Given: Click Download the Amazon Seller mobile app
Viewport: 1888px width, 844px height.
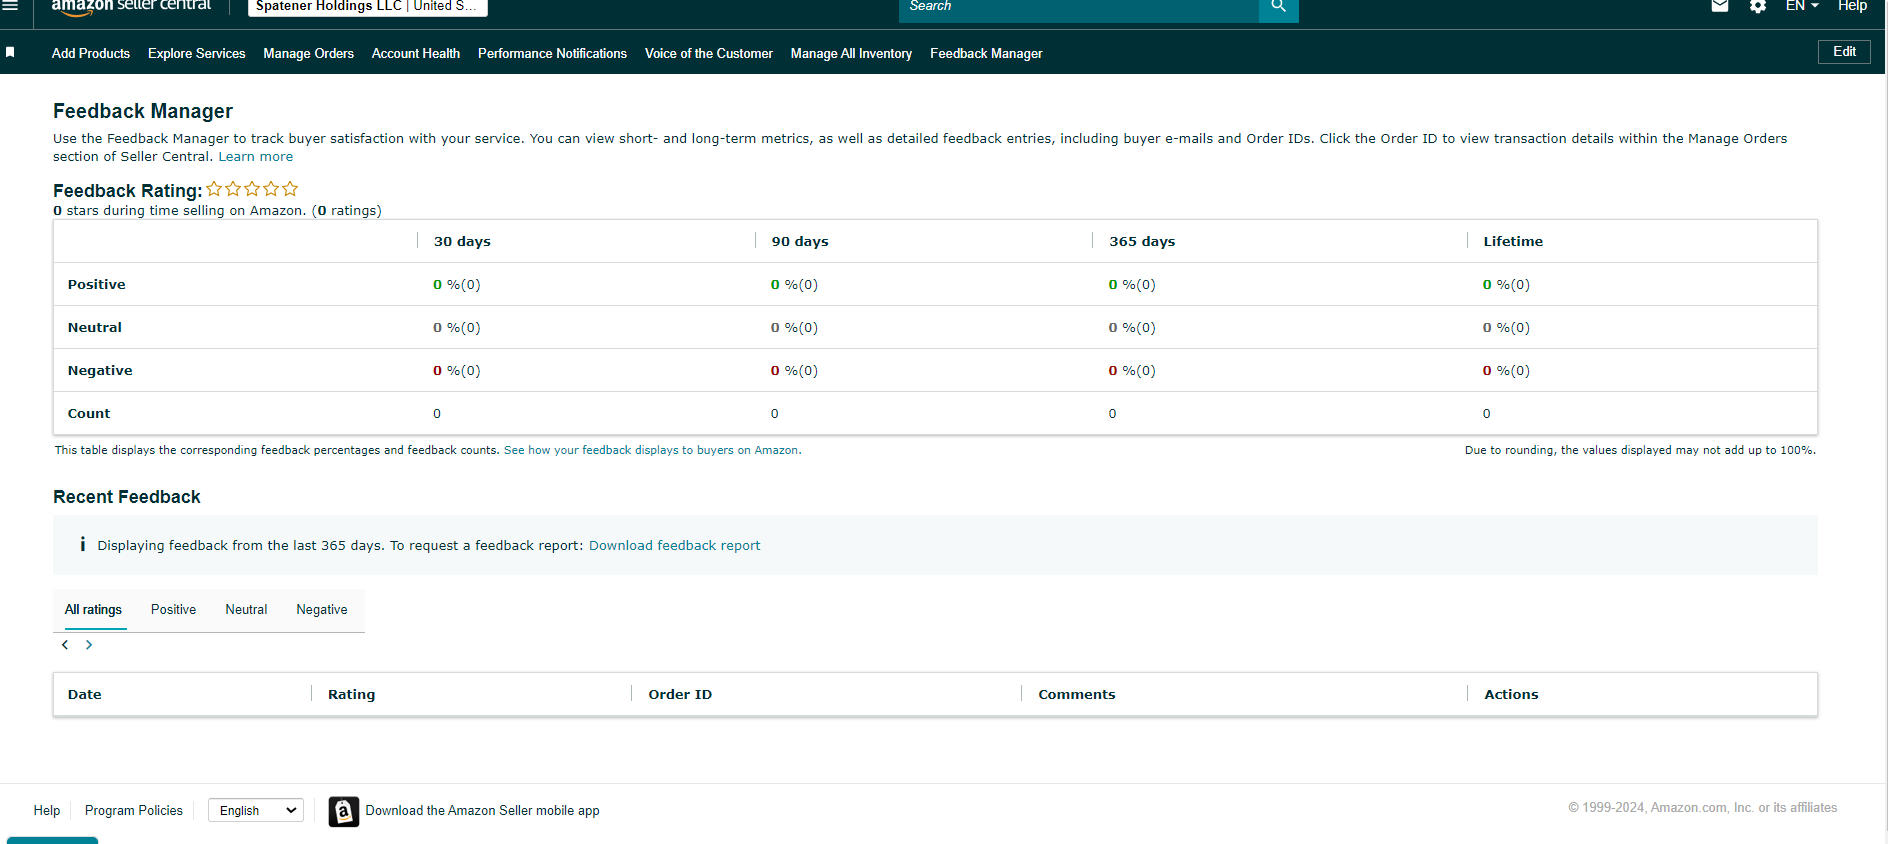Looking at the screenshot, I should click(x=483, y=810).
